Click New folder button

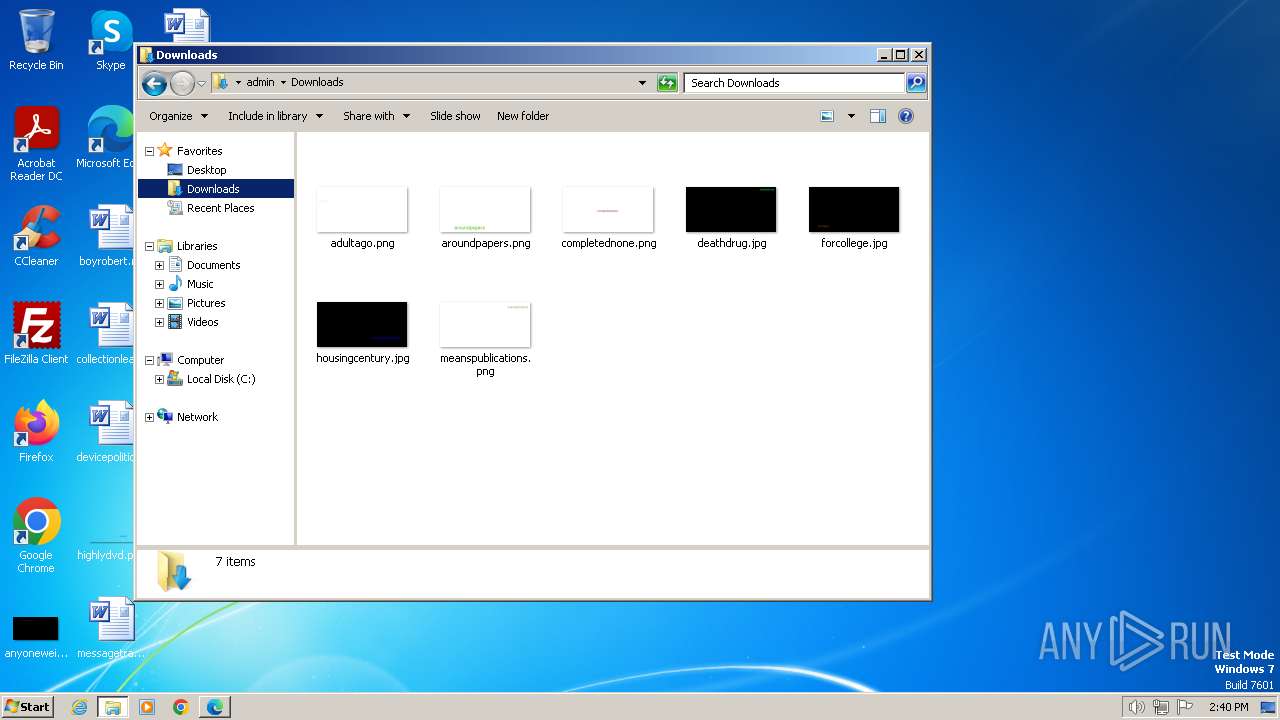coord(523,116)
